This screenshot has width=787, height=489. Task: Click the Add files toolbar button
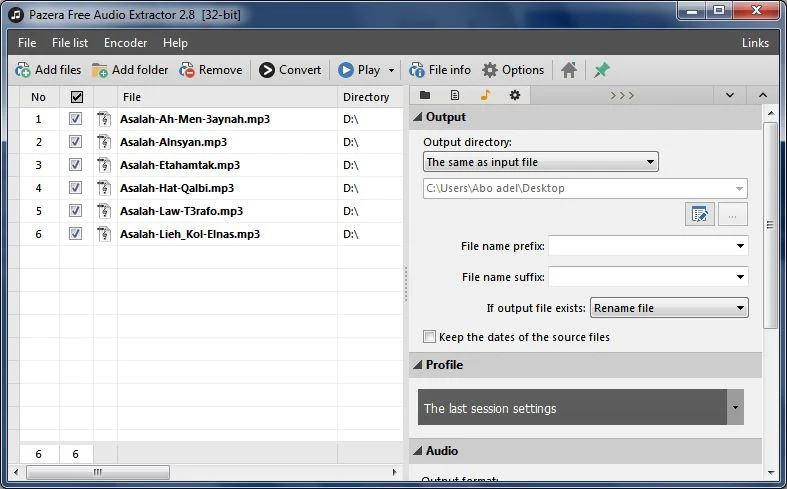48,70
